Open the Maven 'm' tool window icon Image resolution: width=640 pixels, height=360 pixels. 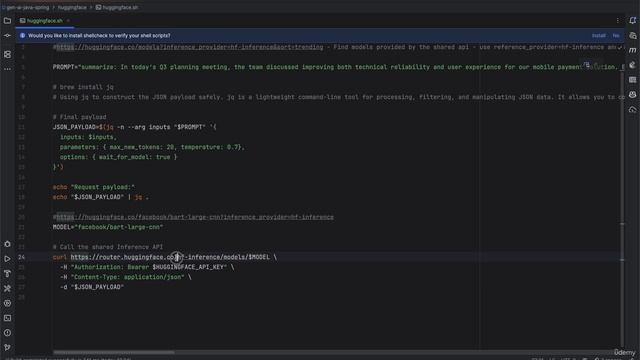pos(633,50)
